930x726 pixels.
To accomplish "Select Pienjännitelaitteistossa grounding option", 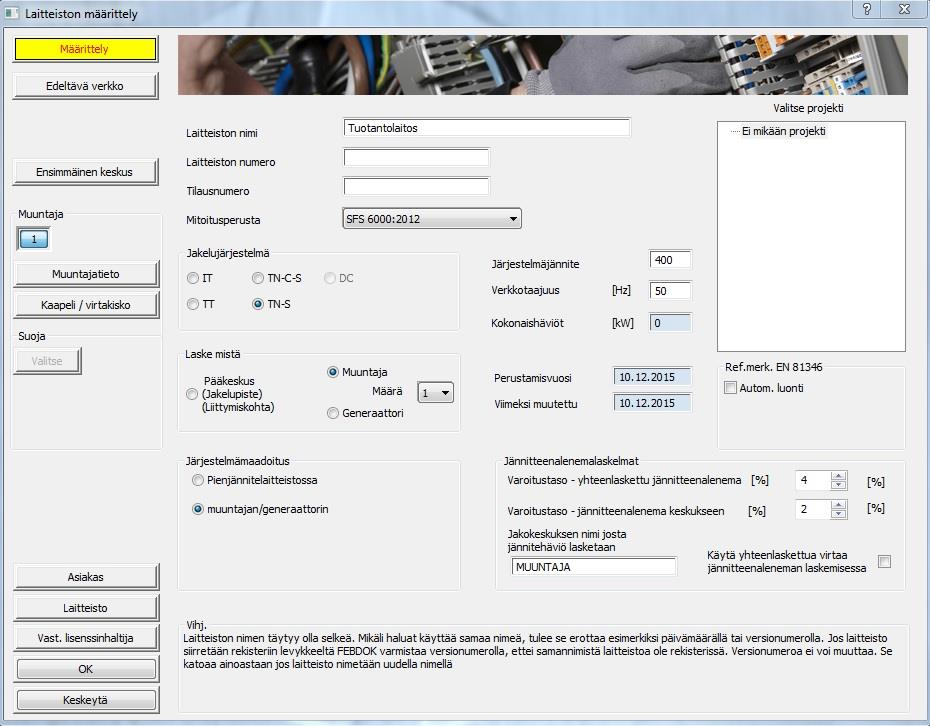I will click(198, 480).
